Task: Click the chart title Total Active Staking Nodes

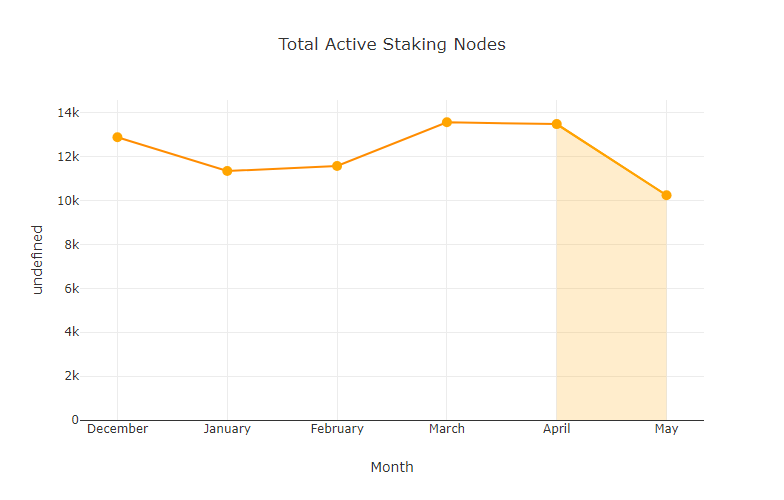Action: (392, 44)
